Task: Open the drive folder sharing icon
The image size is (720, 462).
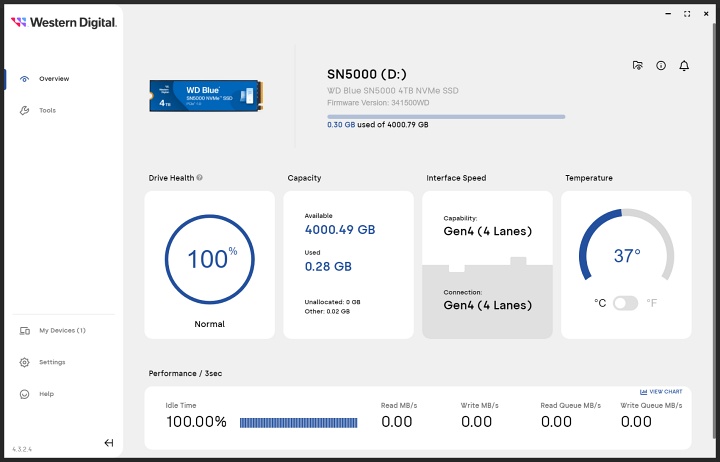Action: tap(637, 66)
